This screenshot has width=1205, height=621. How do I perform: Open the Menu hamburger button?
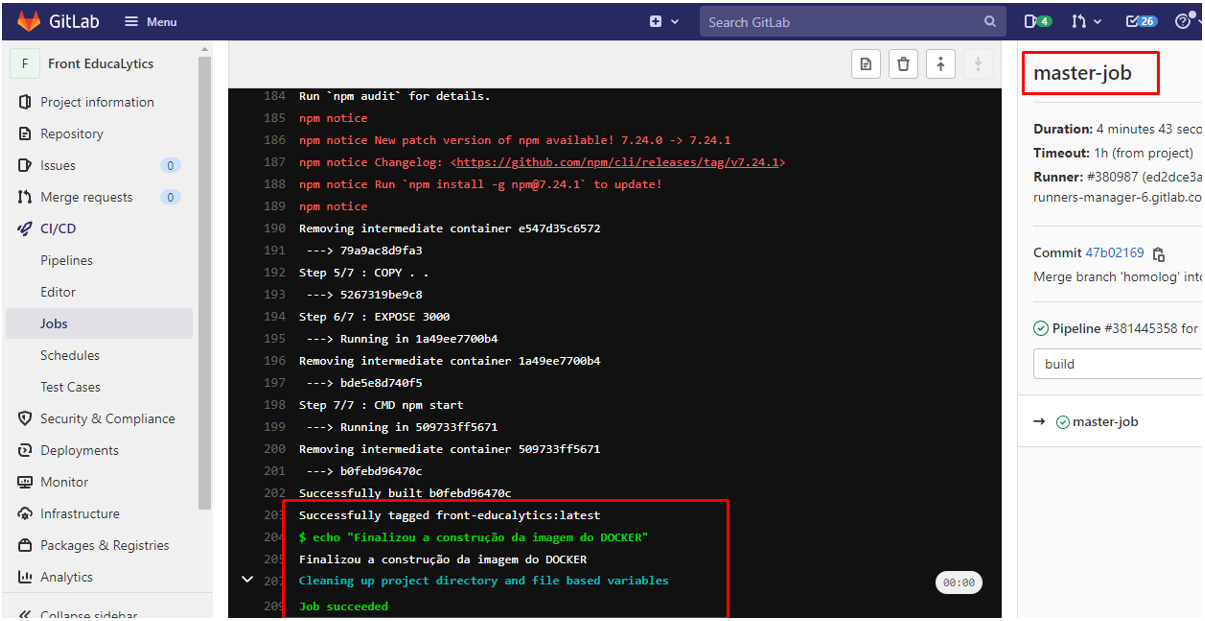[x=151, y=21]
